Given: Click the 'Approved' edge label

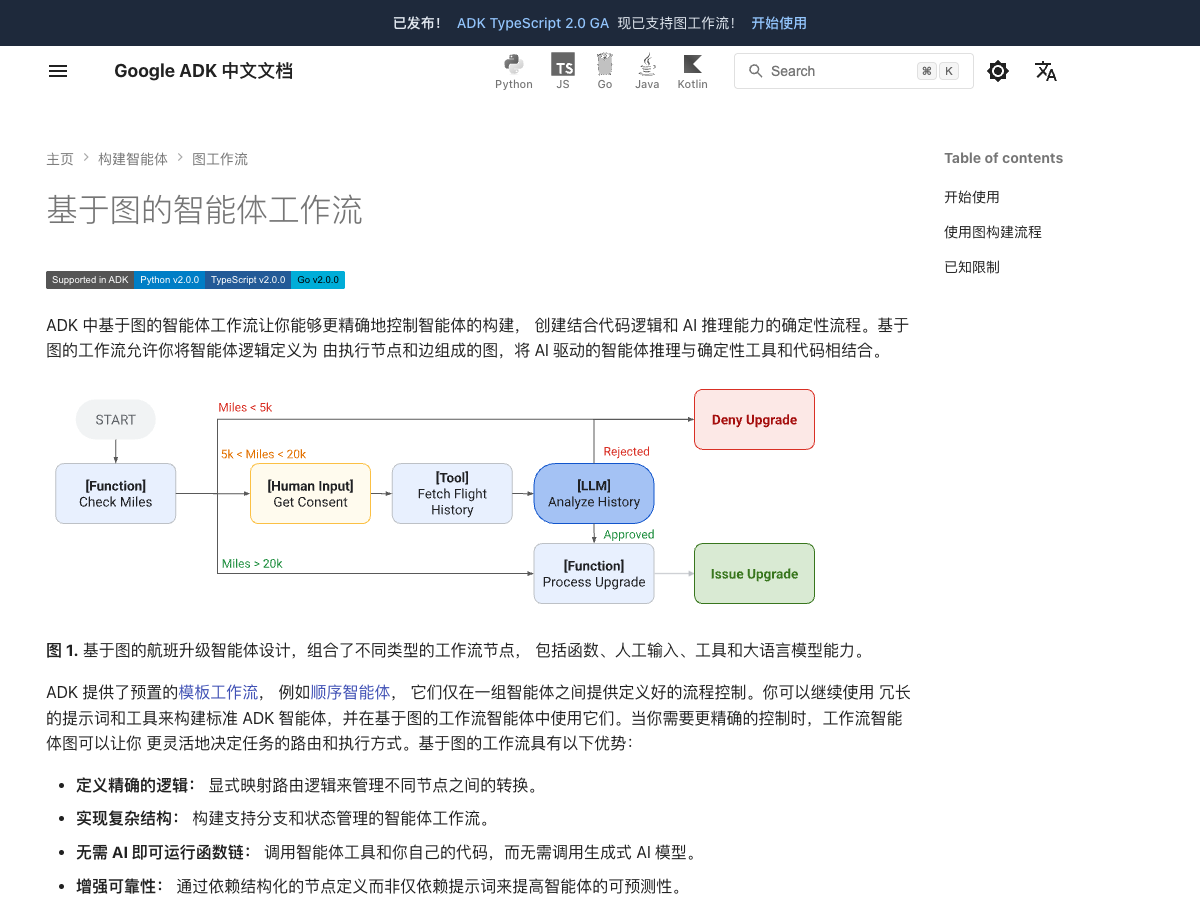Looking at the screenshot, I should [x=629, y=535].
